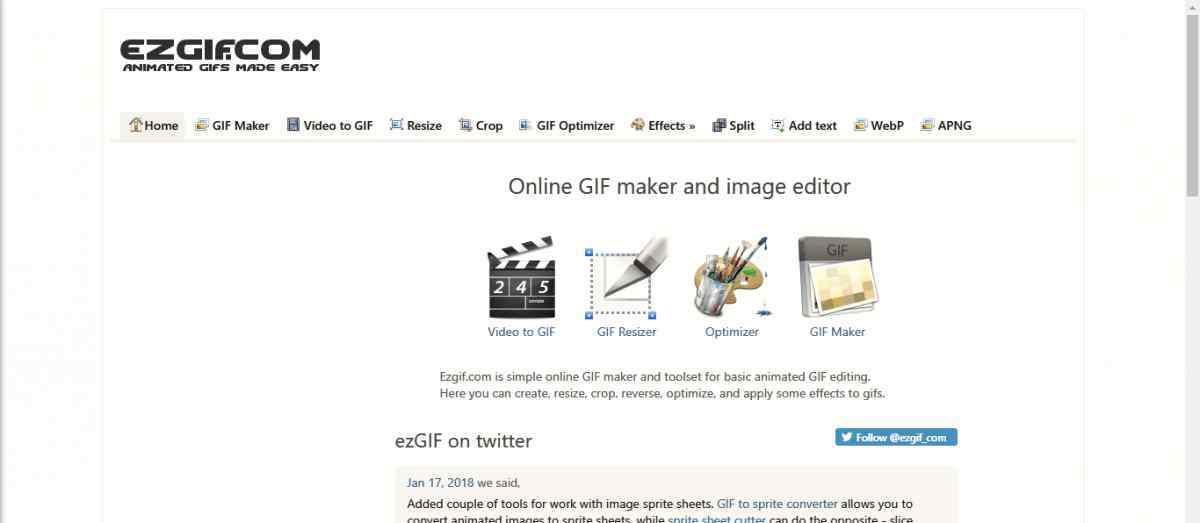Go to the Home tab

point(153,125)
